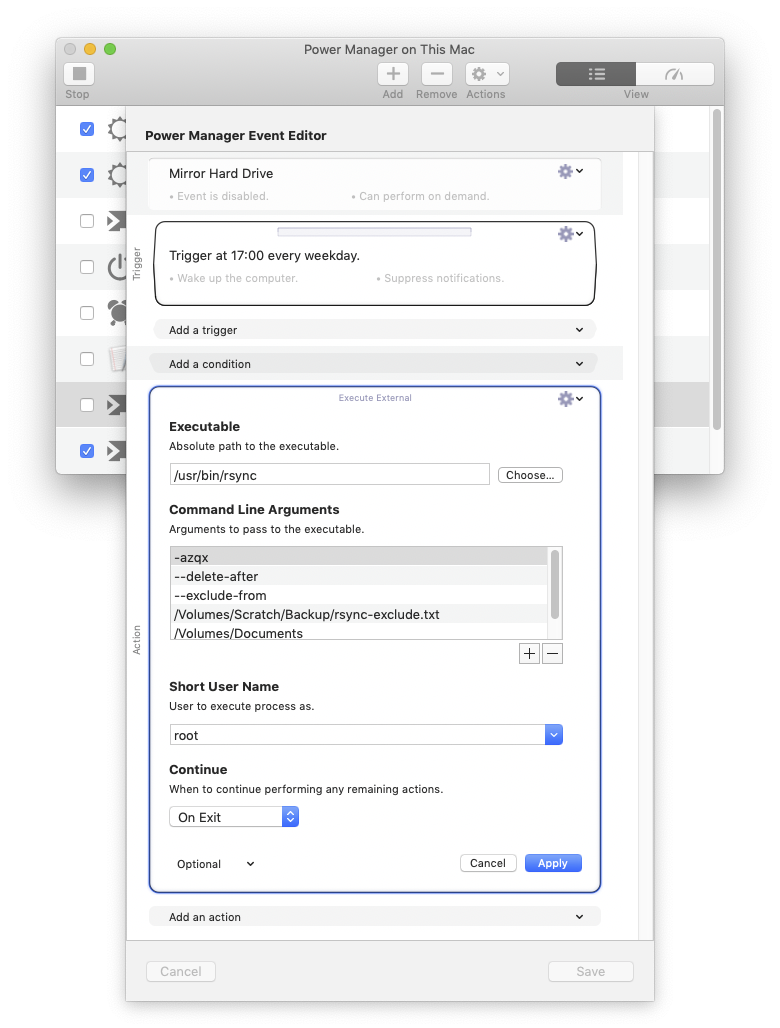Viewport: 780px width, 1028px height.
Task: Click the Remove minus toolbar icon
Action: (437, 73)
